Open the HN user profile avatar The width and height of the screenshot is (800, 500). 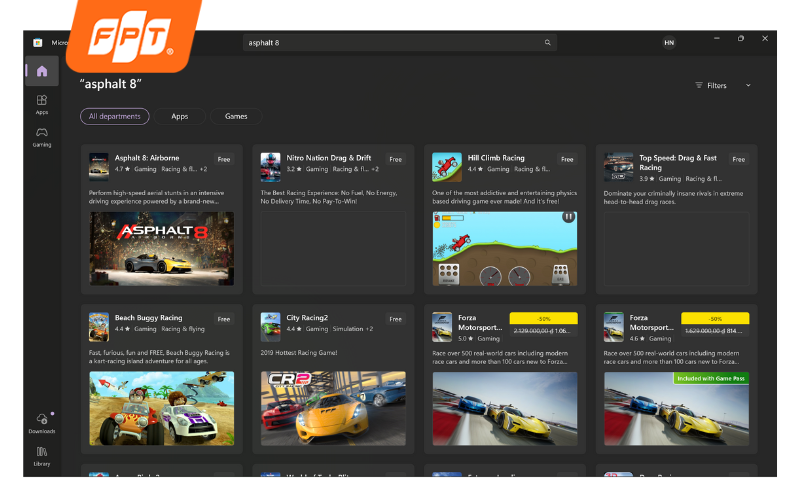click(668, 43)
